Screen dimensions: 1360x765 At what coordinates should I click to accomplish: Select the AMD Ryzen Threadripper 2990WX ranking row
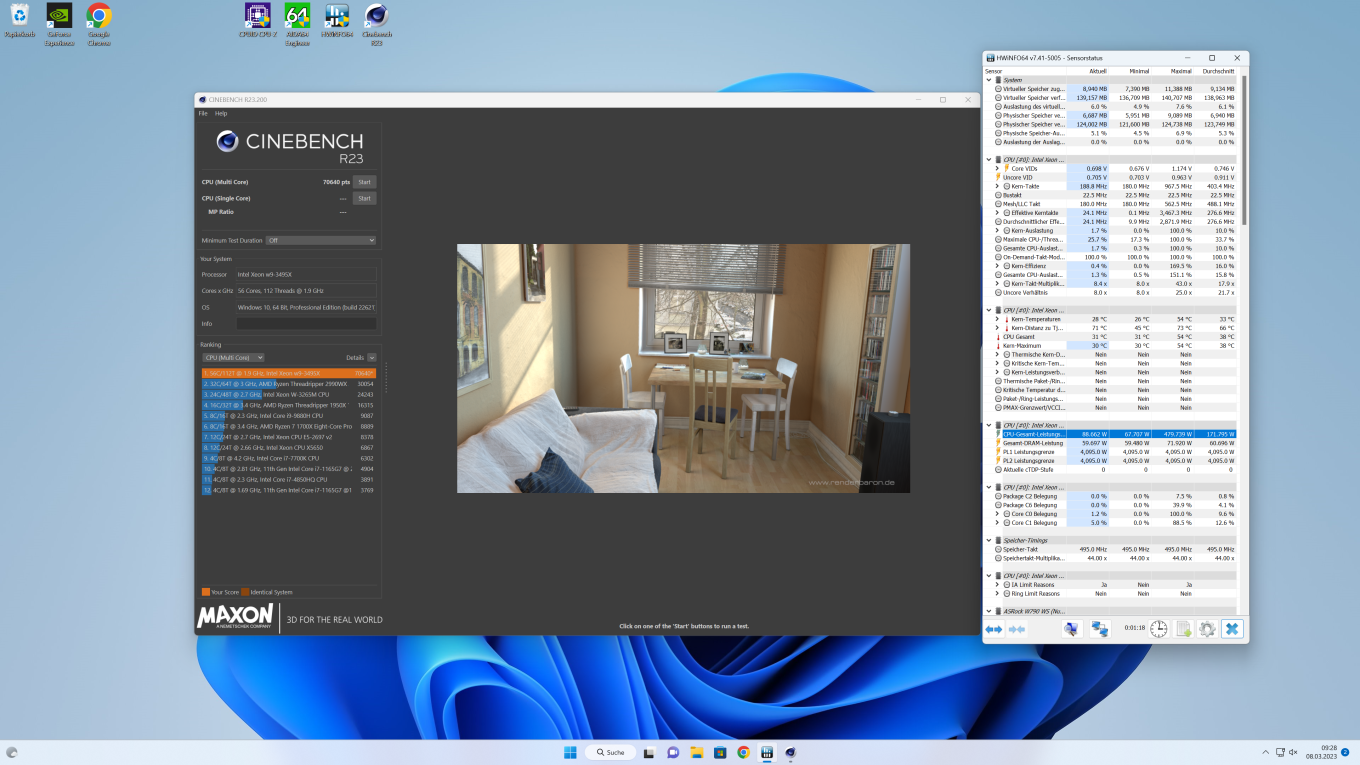click(x=289, y=383)
